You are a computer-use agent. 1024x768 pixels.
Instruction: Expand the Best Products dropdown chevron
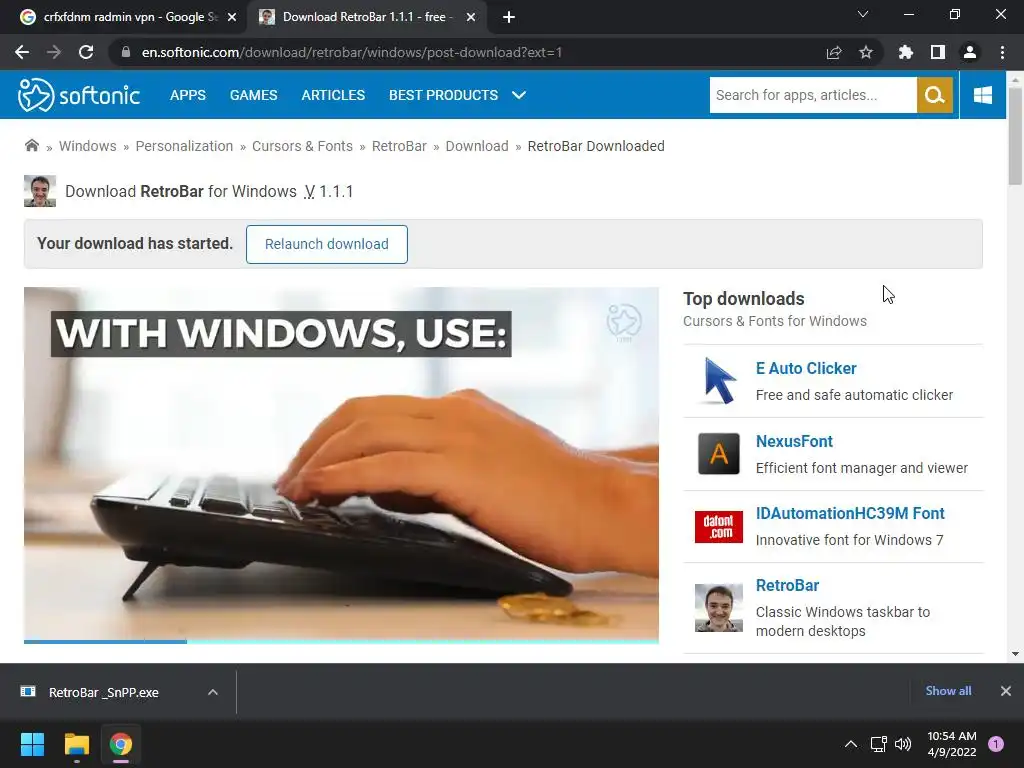(x=519, y=95)
